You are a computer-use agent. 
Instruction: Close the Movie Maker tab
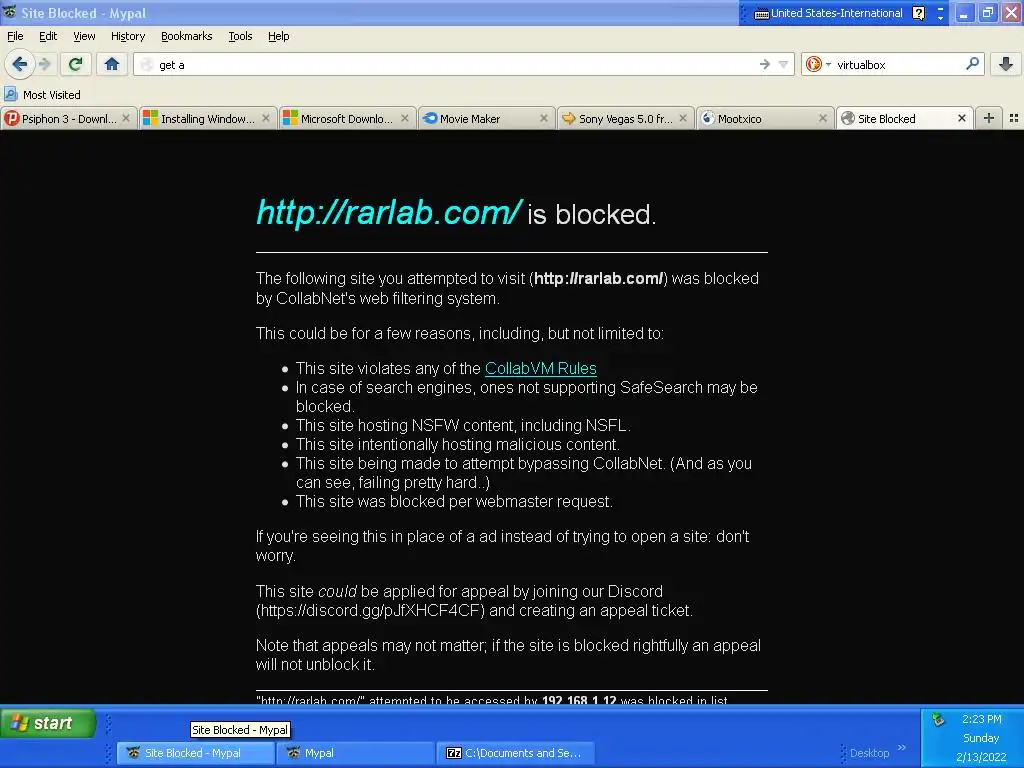click(544, 118)
